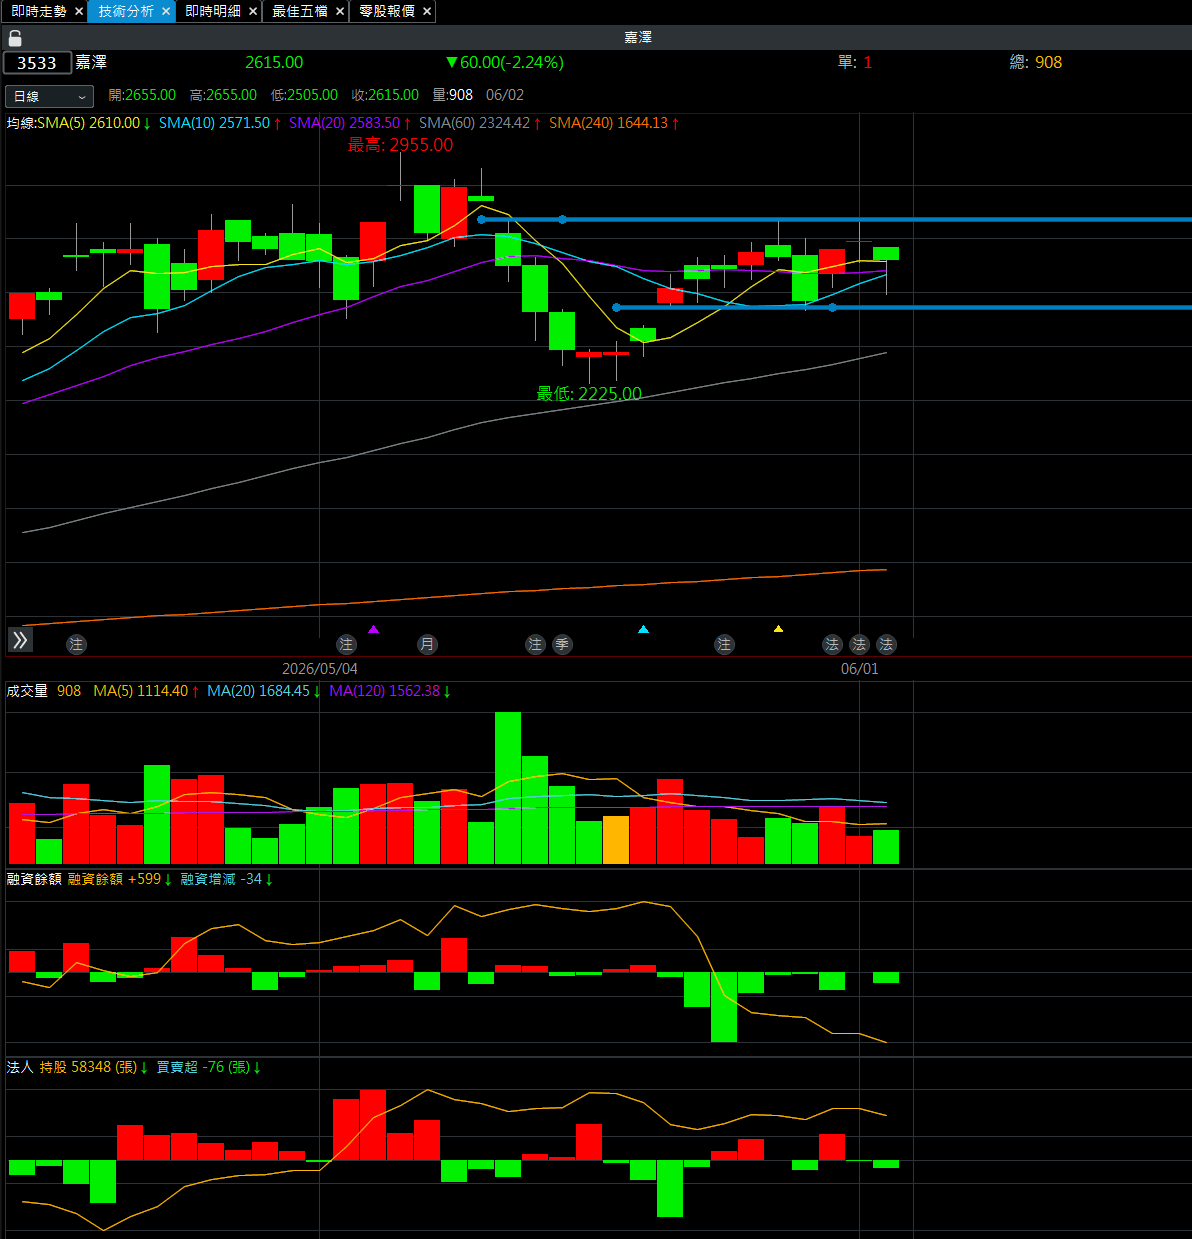1192x1239 pixels.
Task: Click the stock code field showing 3533
Action: point(38,63)
